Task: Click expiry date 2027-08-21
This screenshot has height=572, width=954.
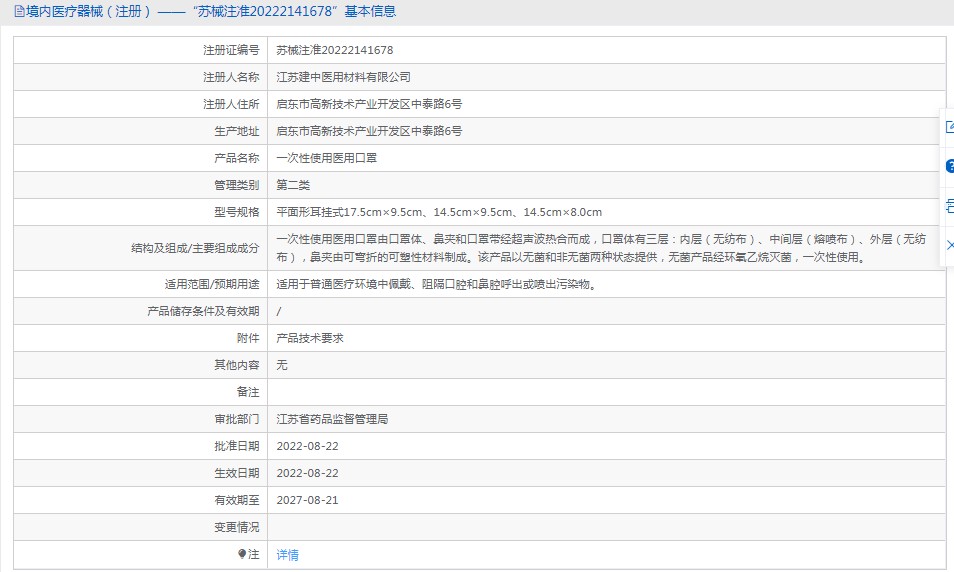Action: pyautogui.click(x=307, y=500)
